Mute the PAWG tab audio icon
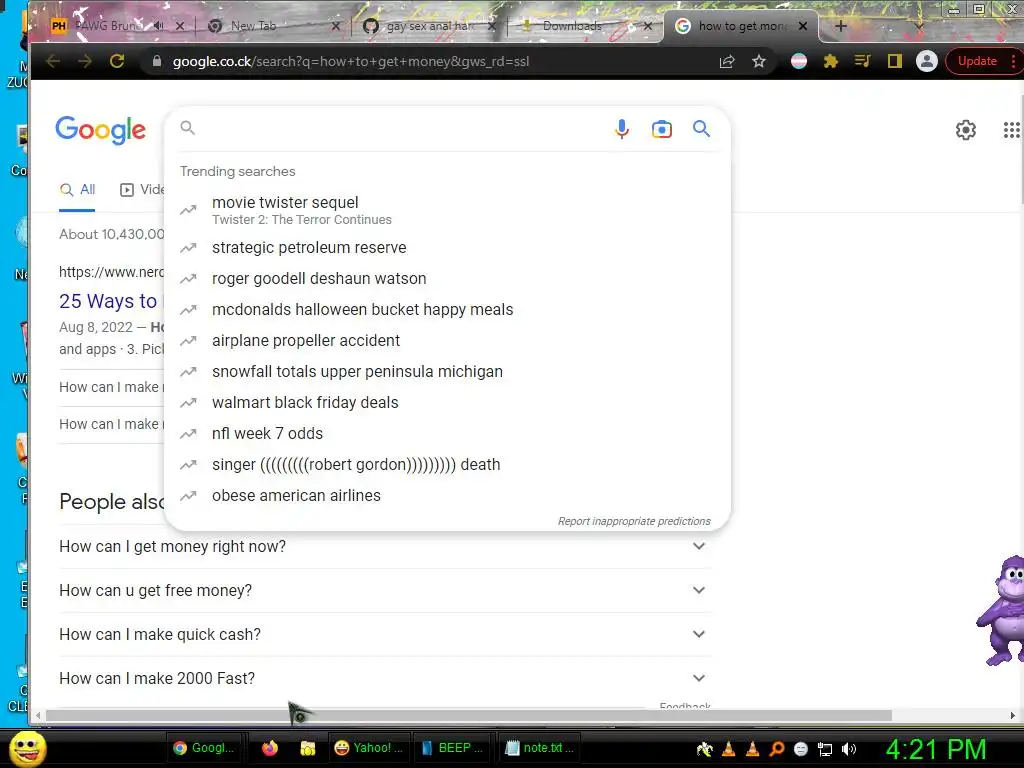The image size is (1024, 768). 159,26
